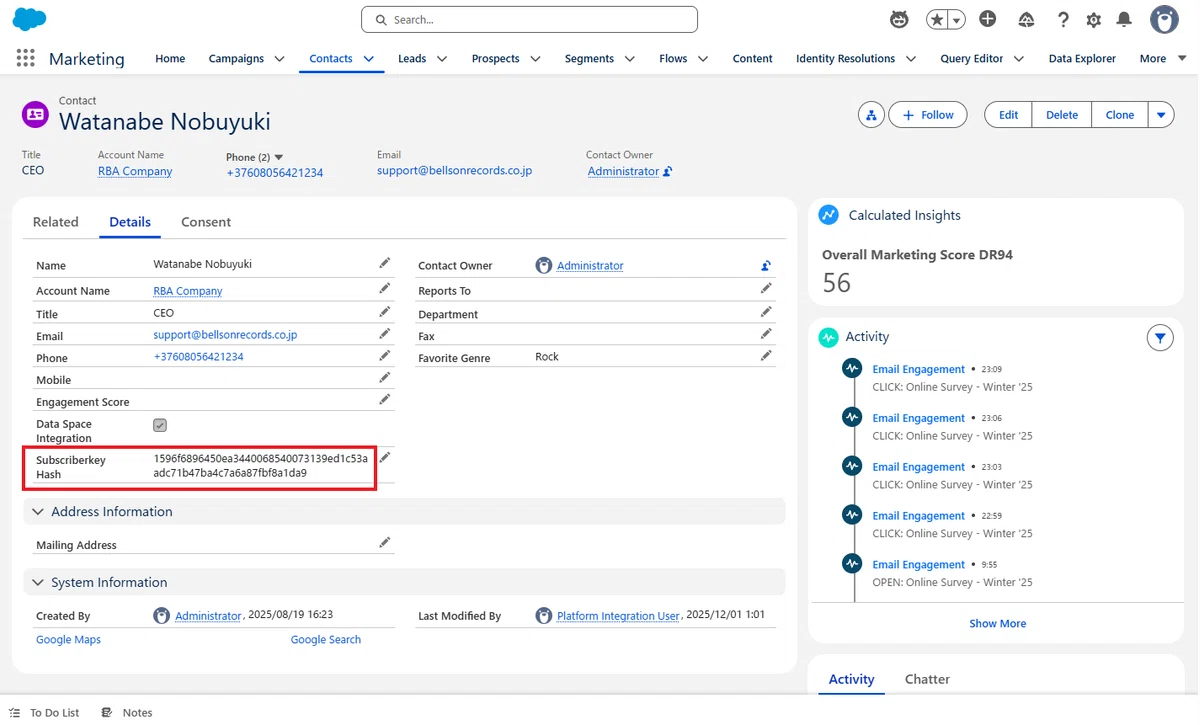Open Notes utility bar item
Image resolution: width=1200 pixels, height=725 pixels.
point(127,713)
